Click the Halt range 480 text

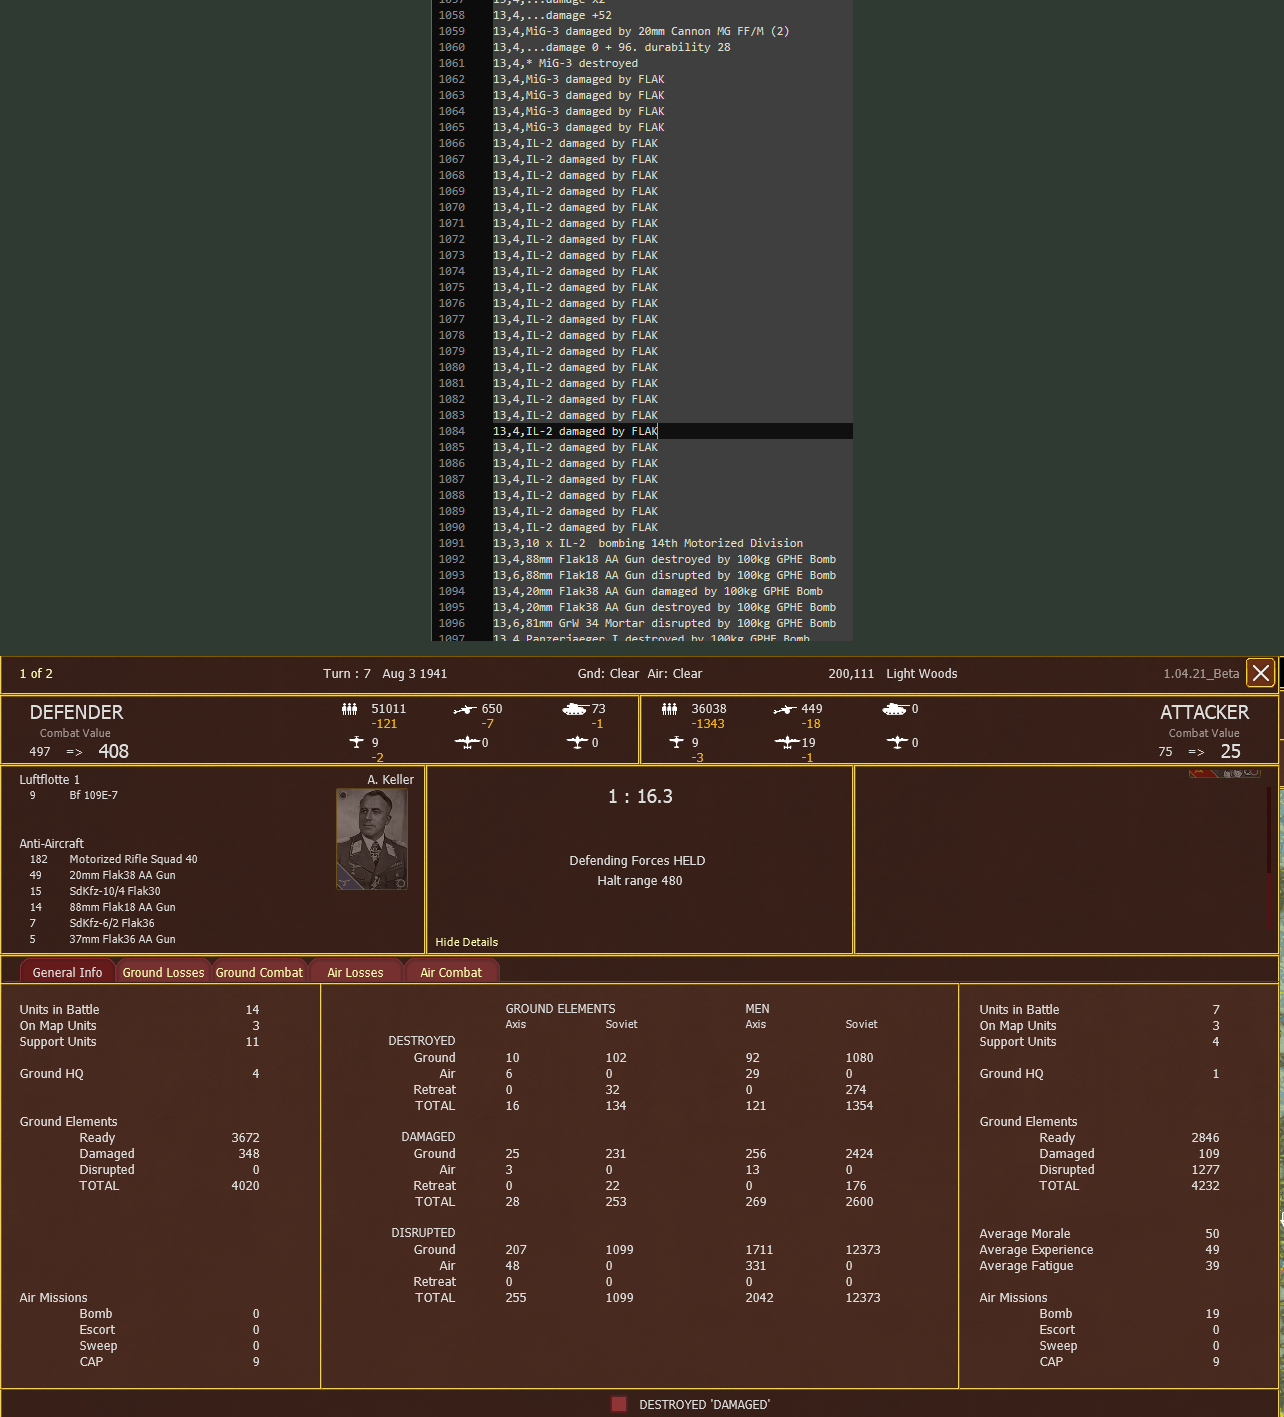640,880
